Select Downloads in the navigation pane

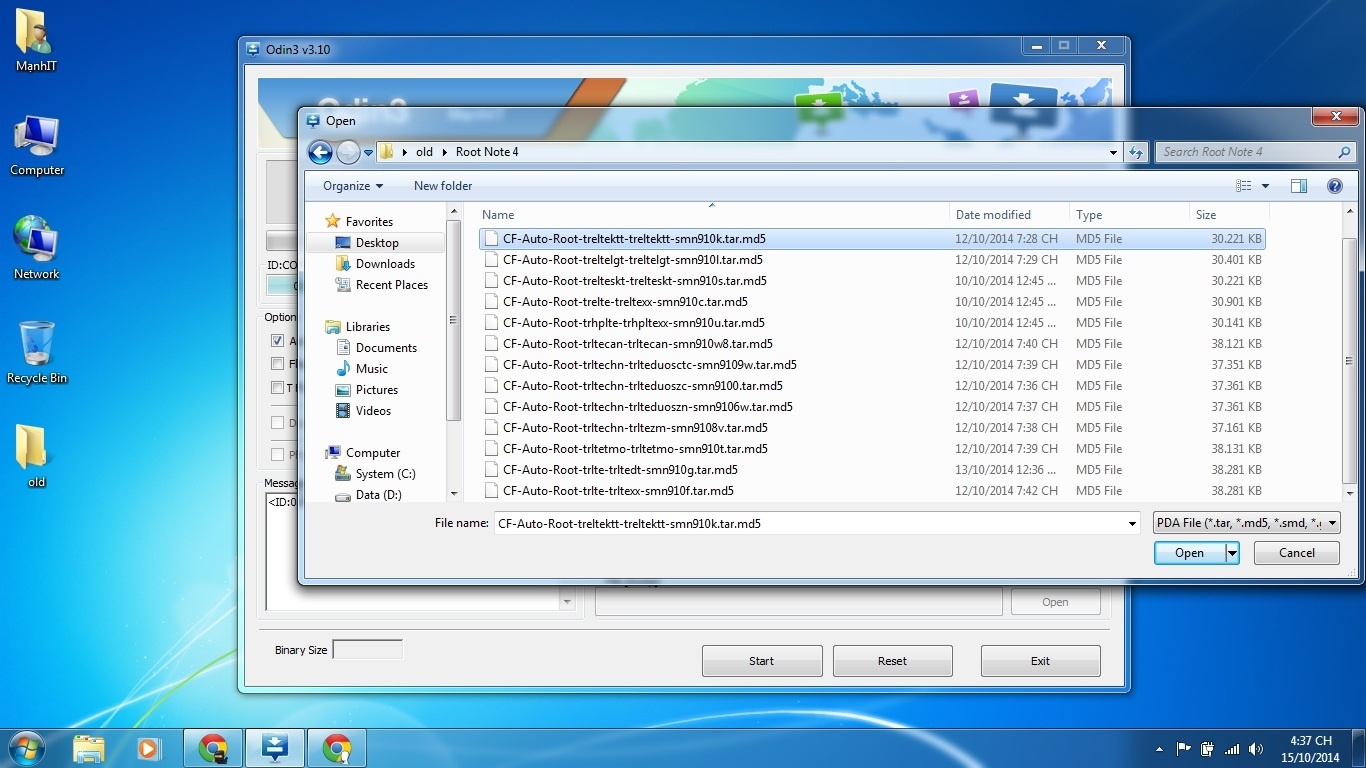click(x=385, y=264)
